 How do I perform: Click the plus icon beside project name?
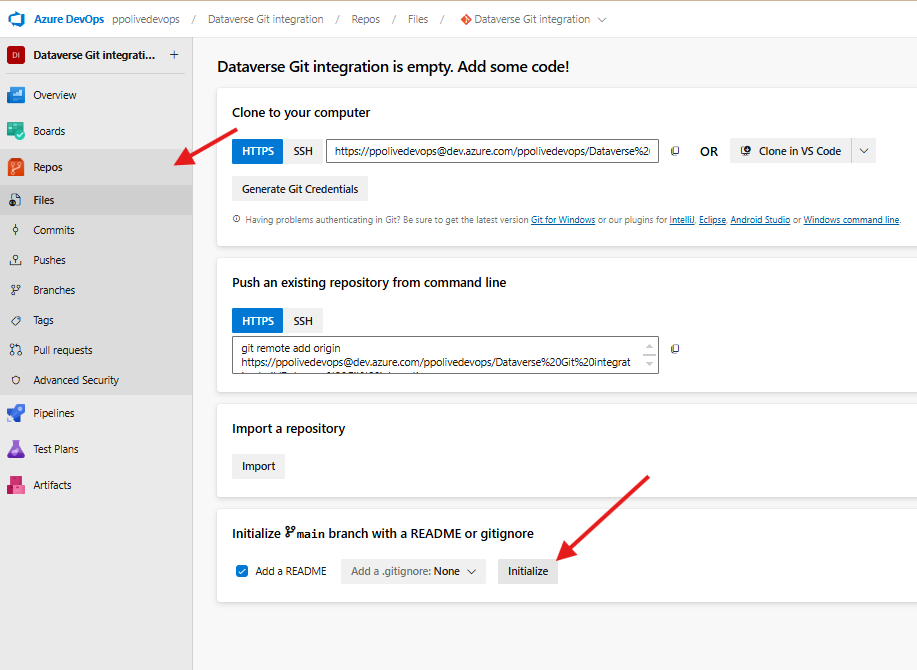[x=174, y=55]
